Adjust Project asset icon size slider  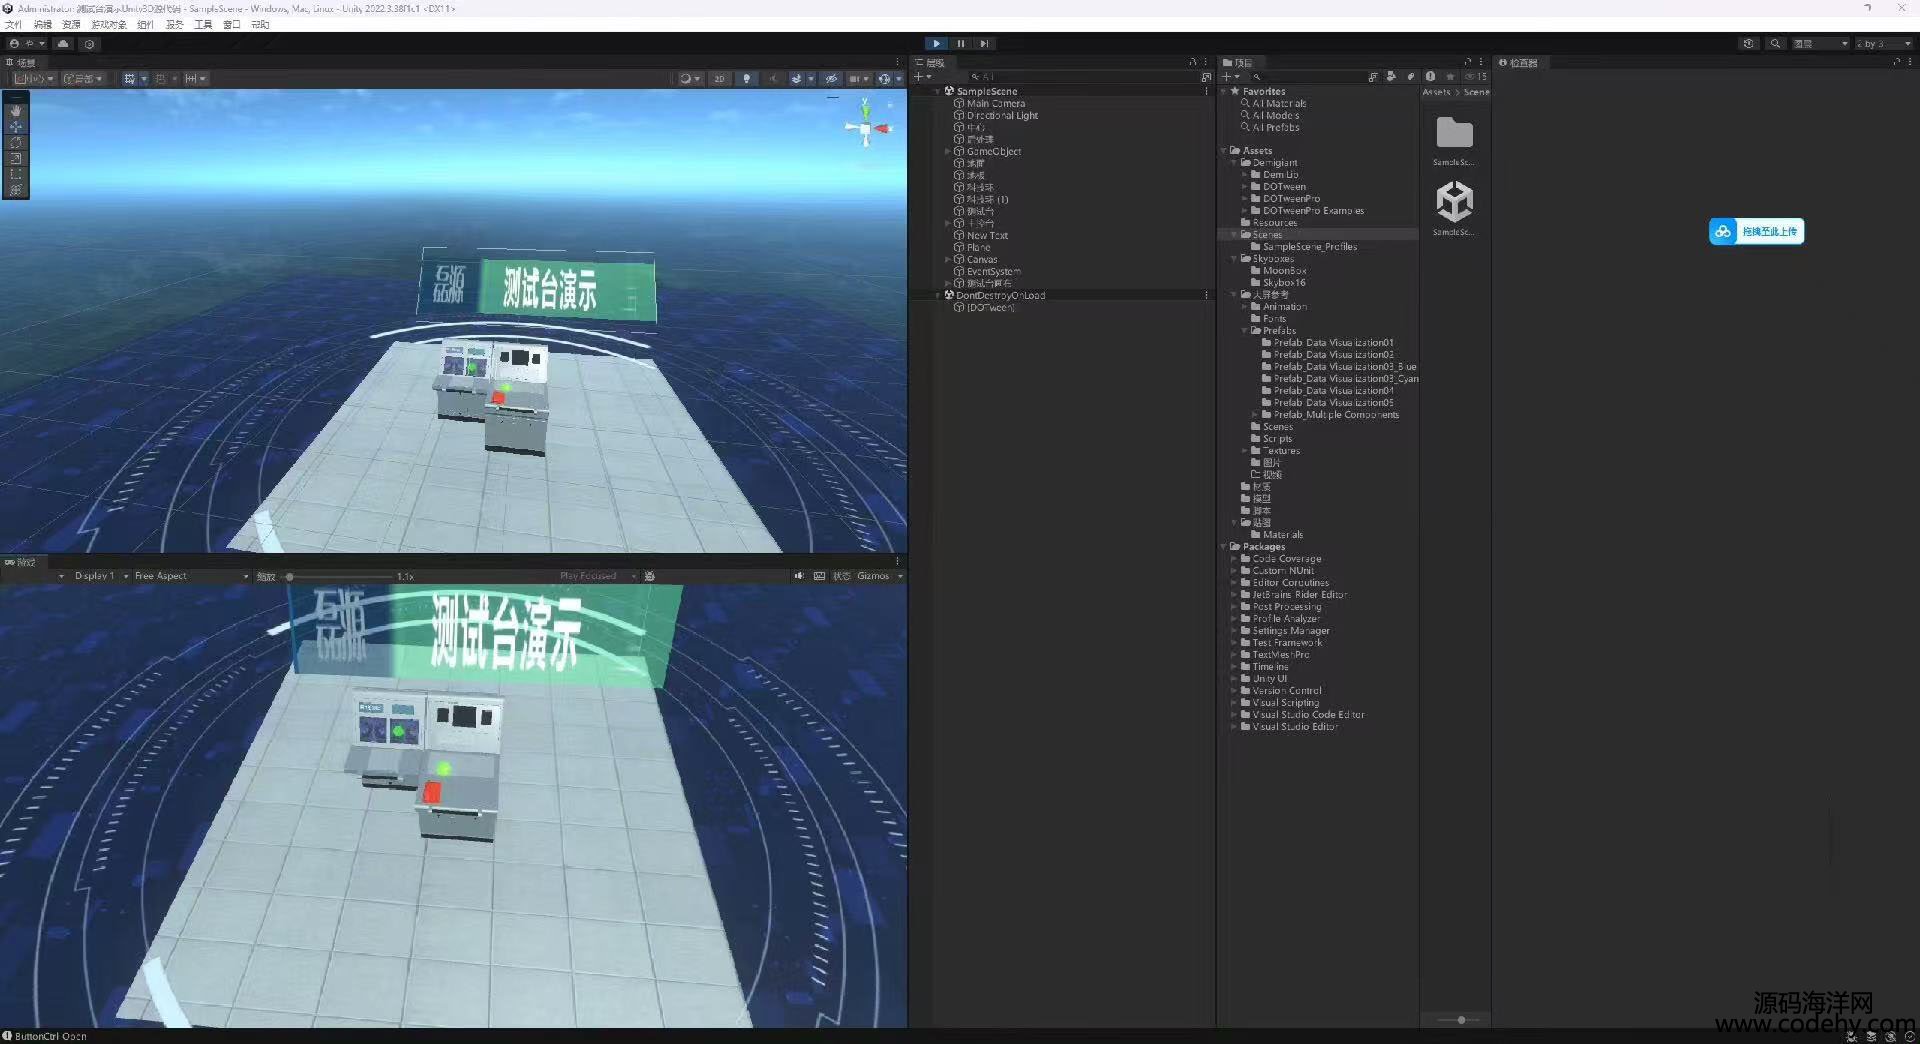click(x=1461, y=1020)
